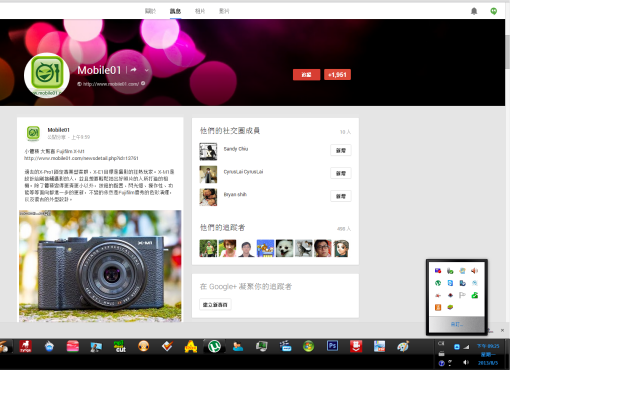The image size is (640, 400).
Task: Click the green globe icon in the tray popup
Action: pyautogui.click(x=438, y=283)
